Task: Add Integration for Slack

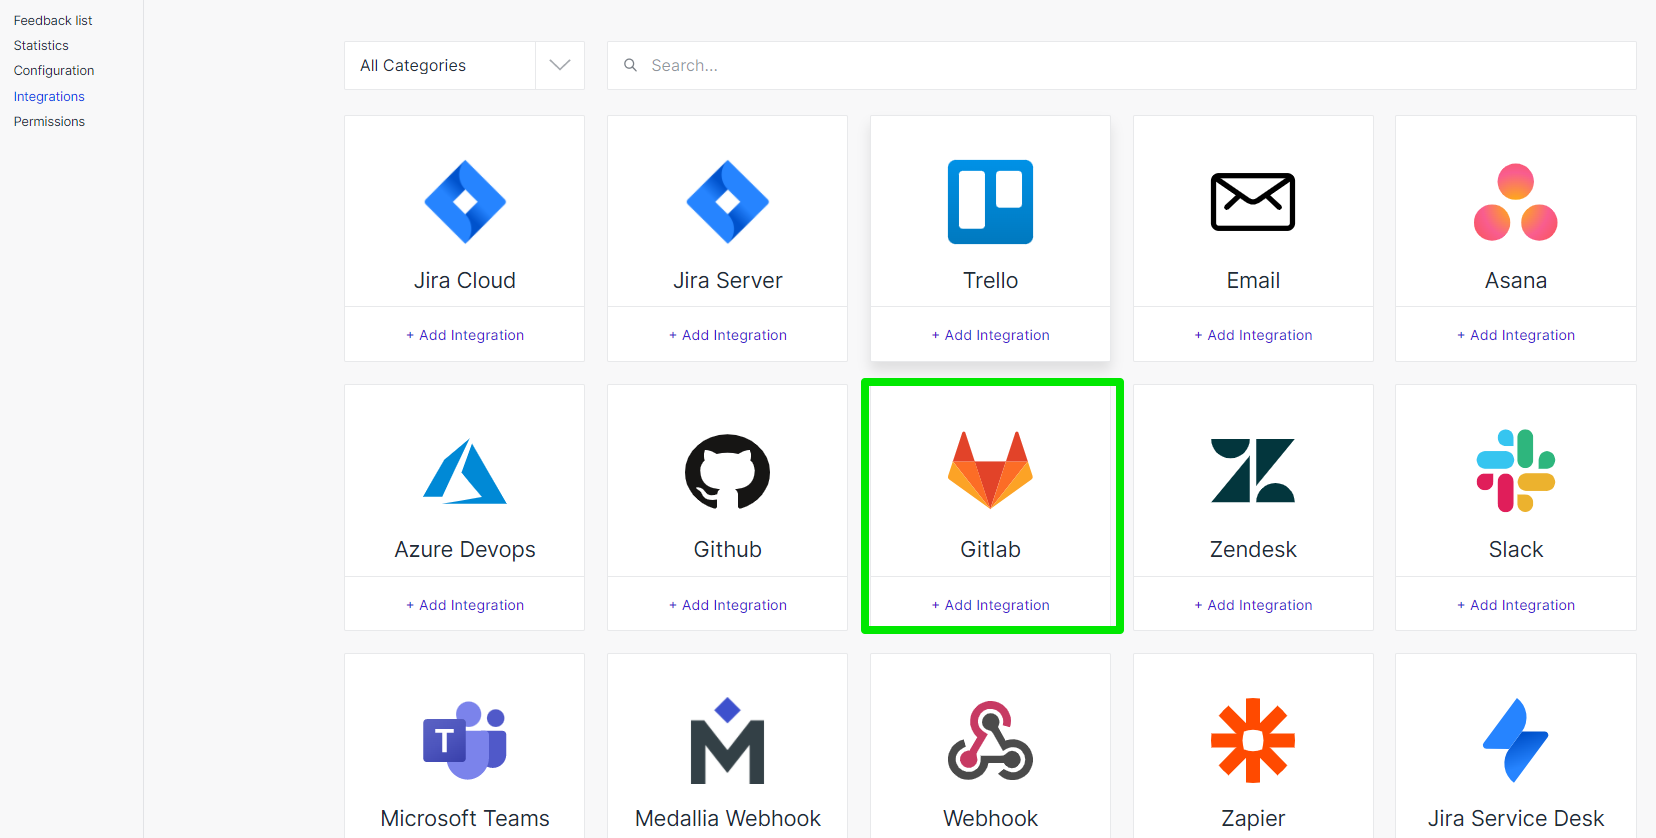Action: (x=1516, y=605)
